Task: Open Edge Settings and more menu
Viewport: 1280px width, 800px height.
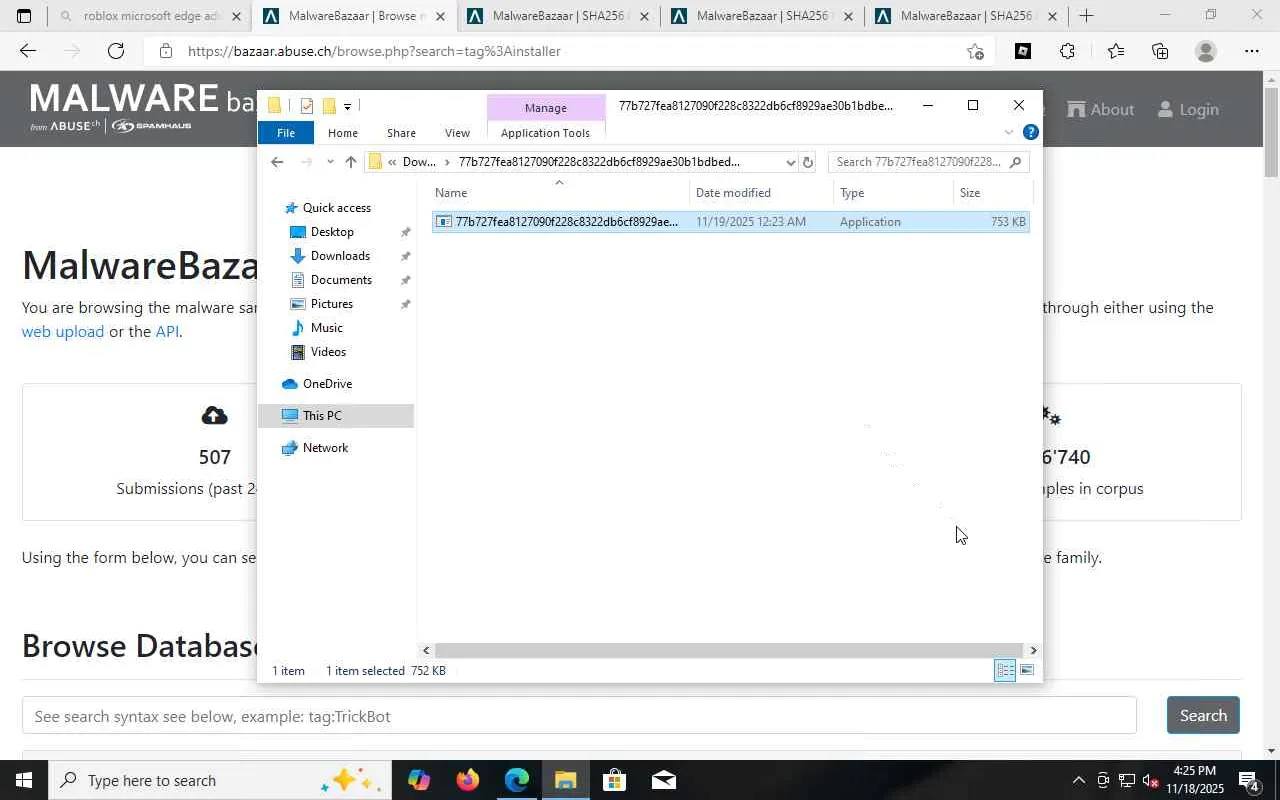Action: click(x=1252, y=51)
